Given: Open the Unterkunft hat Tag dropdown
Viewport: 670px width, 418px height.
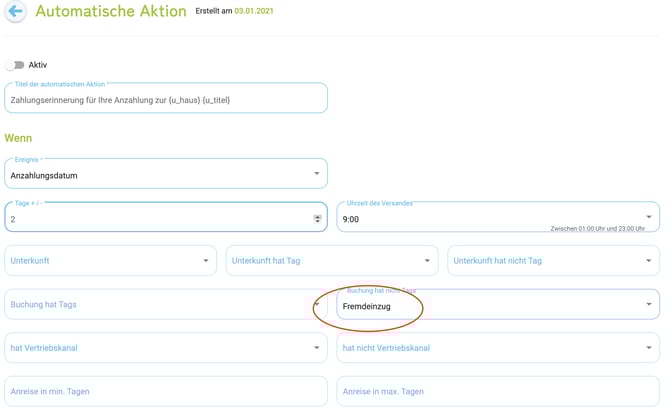Looking at the screenshot, I should pyautogui.click(x=332, y=261).
